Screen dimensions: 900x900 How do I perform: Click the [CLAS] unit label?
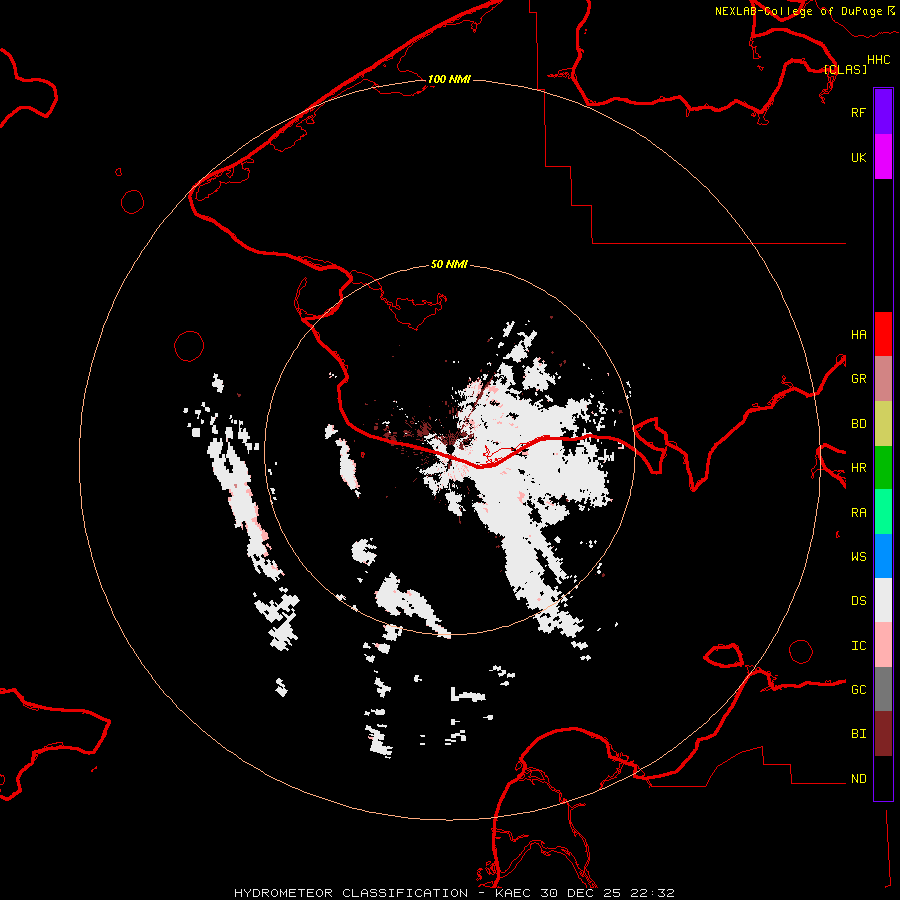pos(845,69)
